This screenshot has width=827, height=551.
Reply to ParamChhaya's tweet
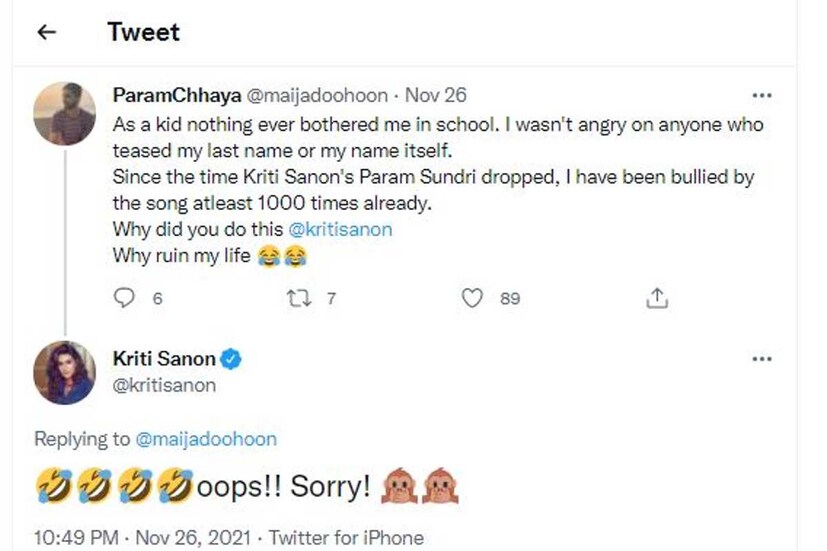coord(125,298)
